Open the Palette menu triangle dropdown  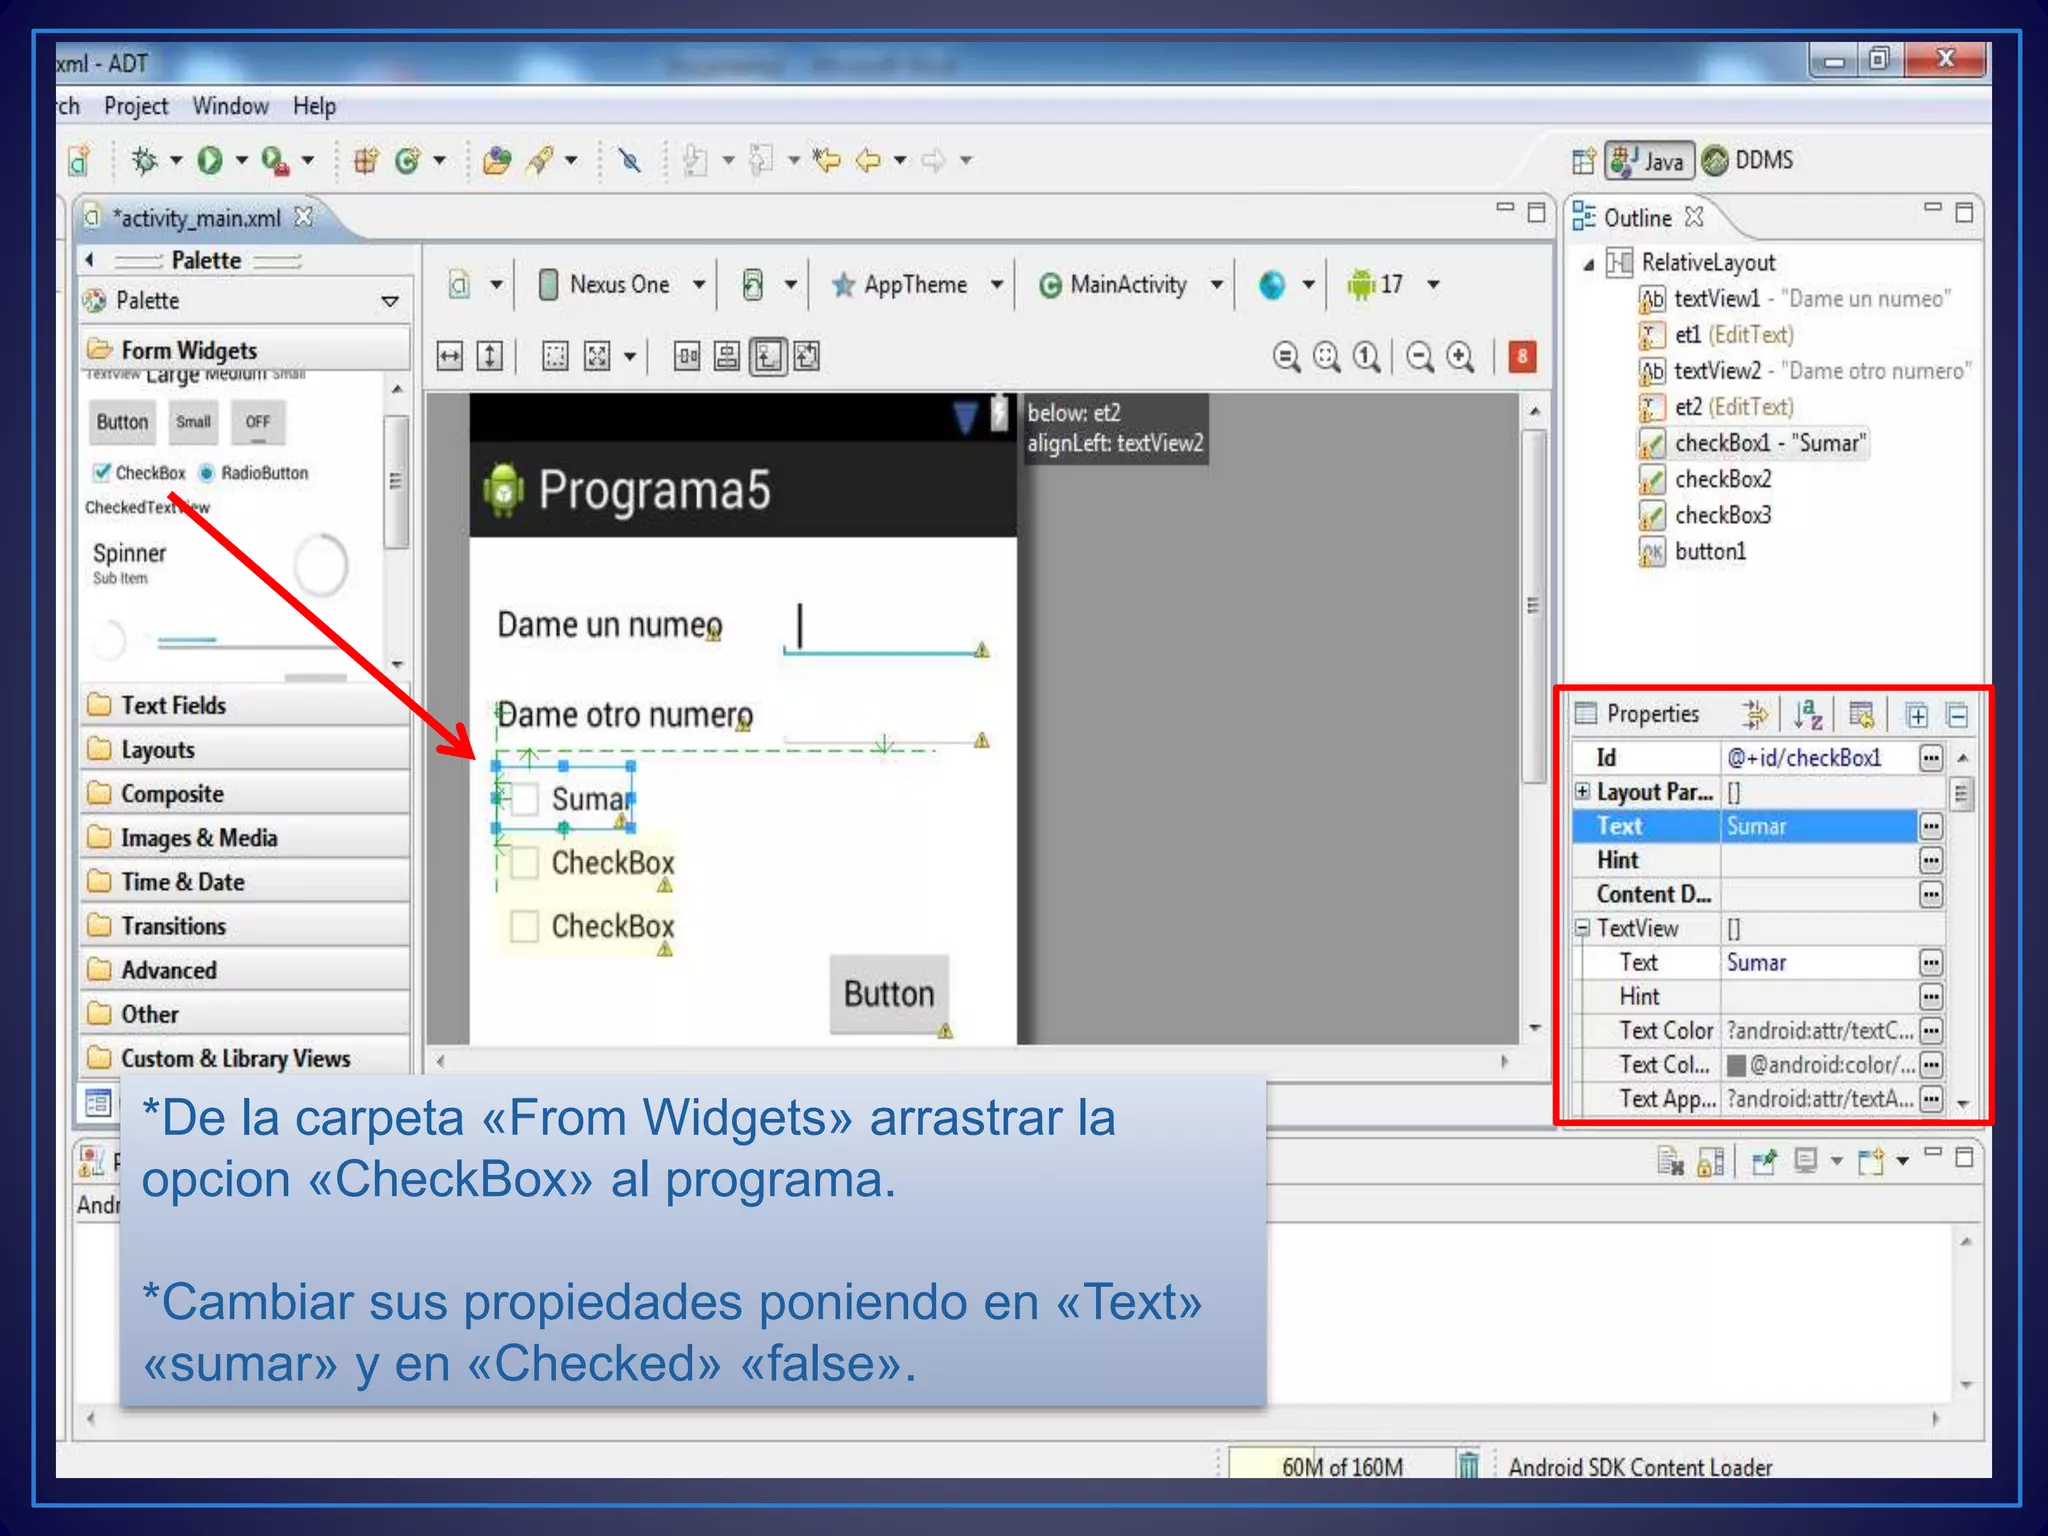390,301
